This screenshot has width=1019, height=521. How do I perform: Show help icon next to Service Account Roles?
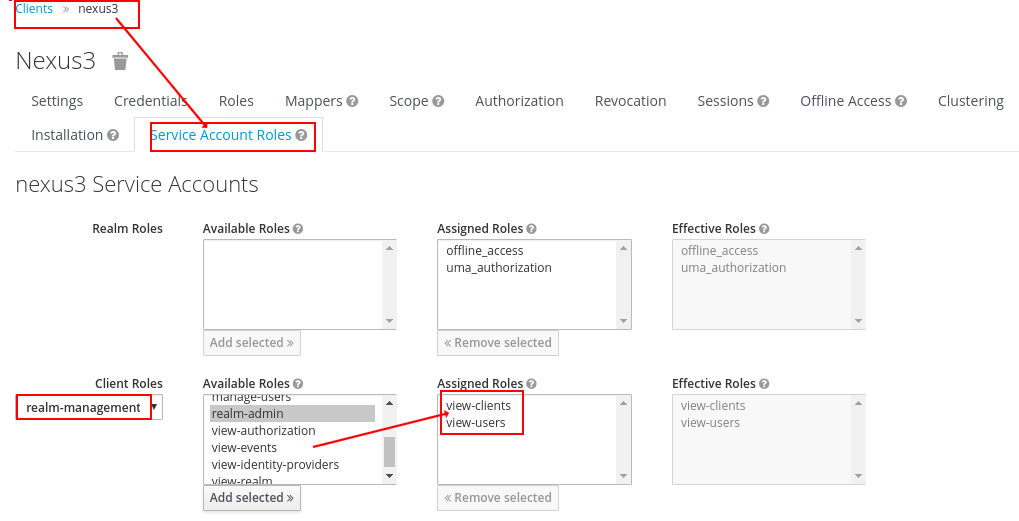pyautogui.click(x=301, y=135)
